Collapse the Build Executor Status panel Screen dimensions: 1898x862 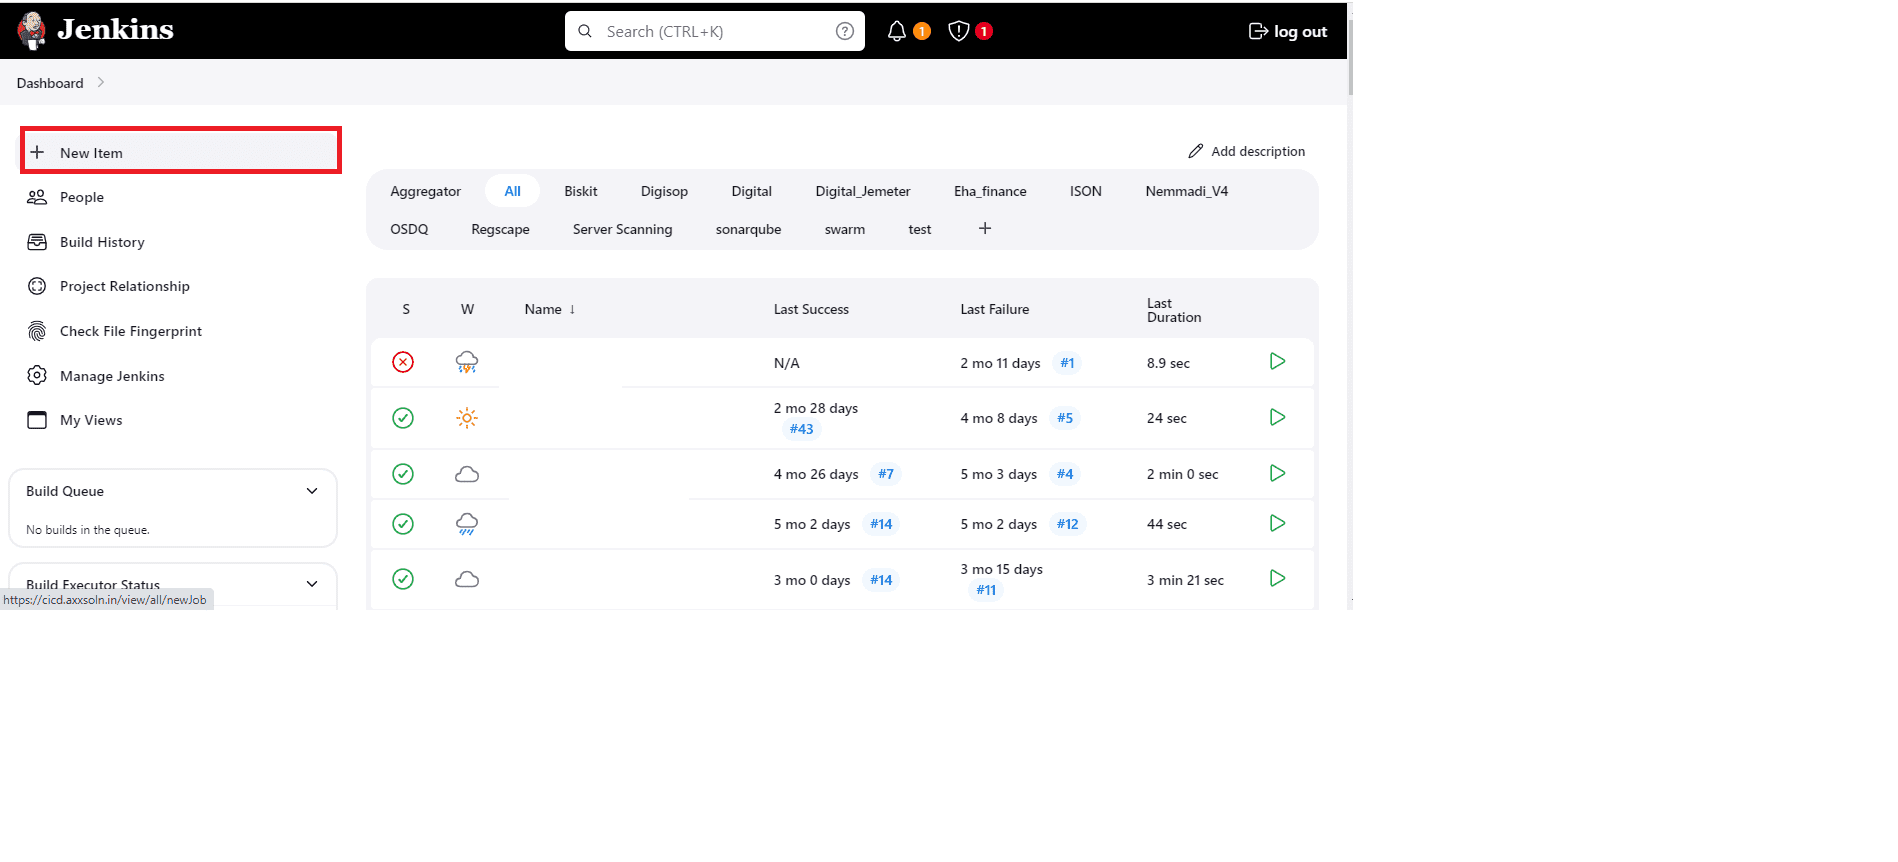(x=312, y=584)
